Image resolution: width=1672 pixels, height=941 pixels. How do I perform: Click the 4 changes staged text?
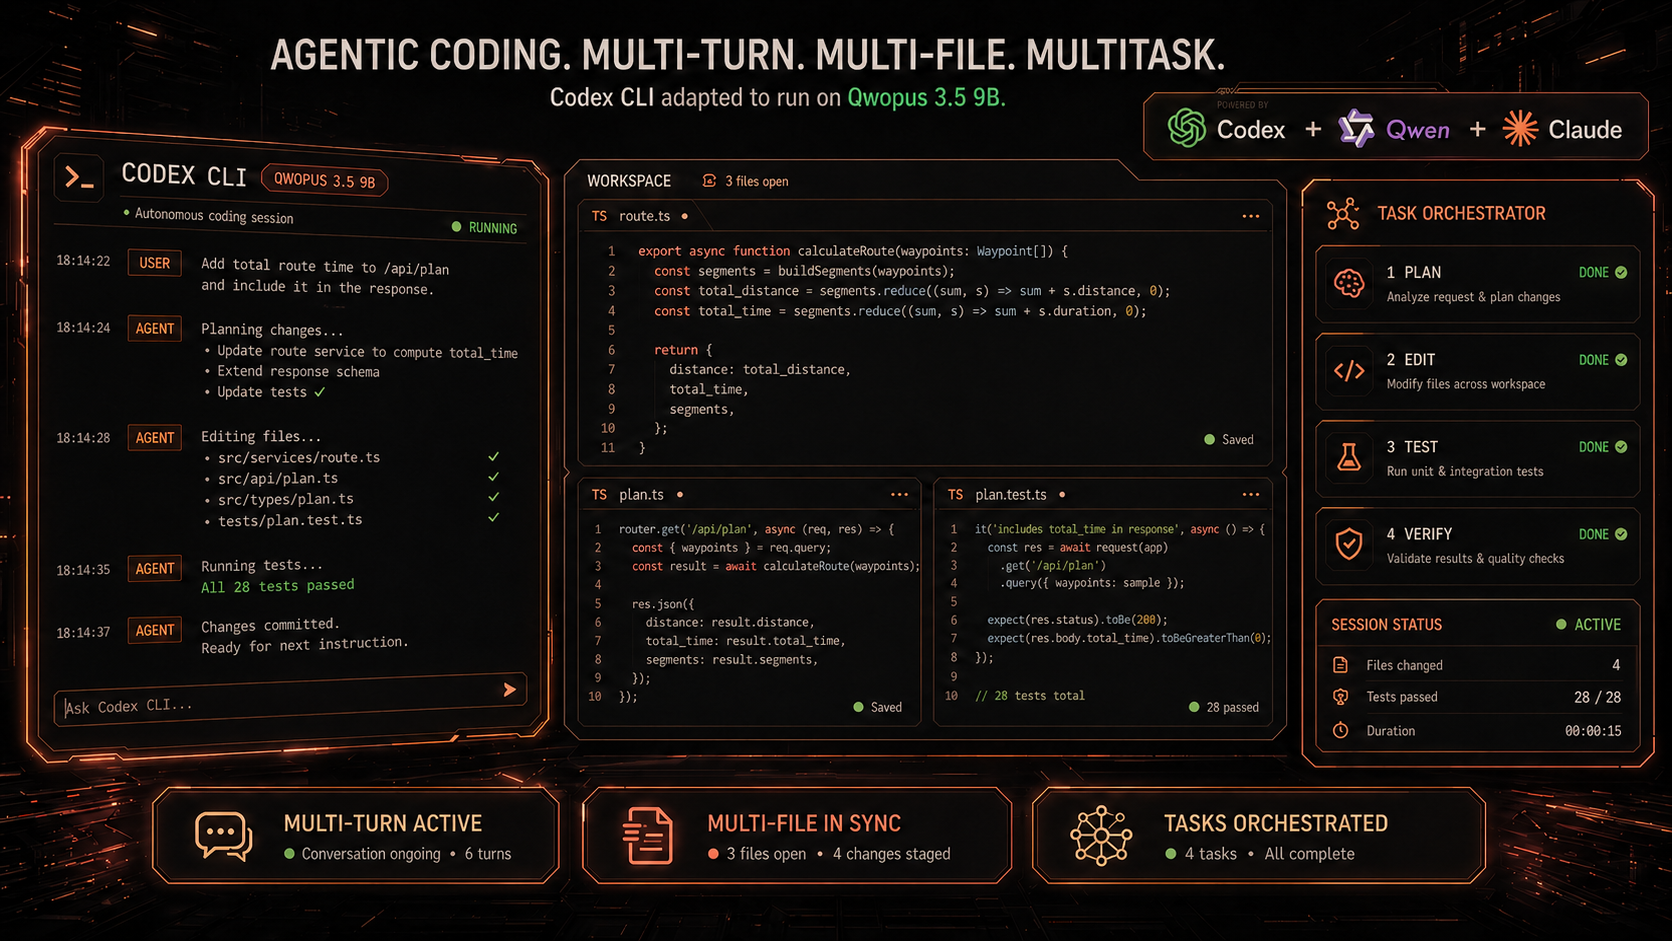coord(891,854)
